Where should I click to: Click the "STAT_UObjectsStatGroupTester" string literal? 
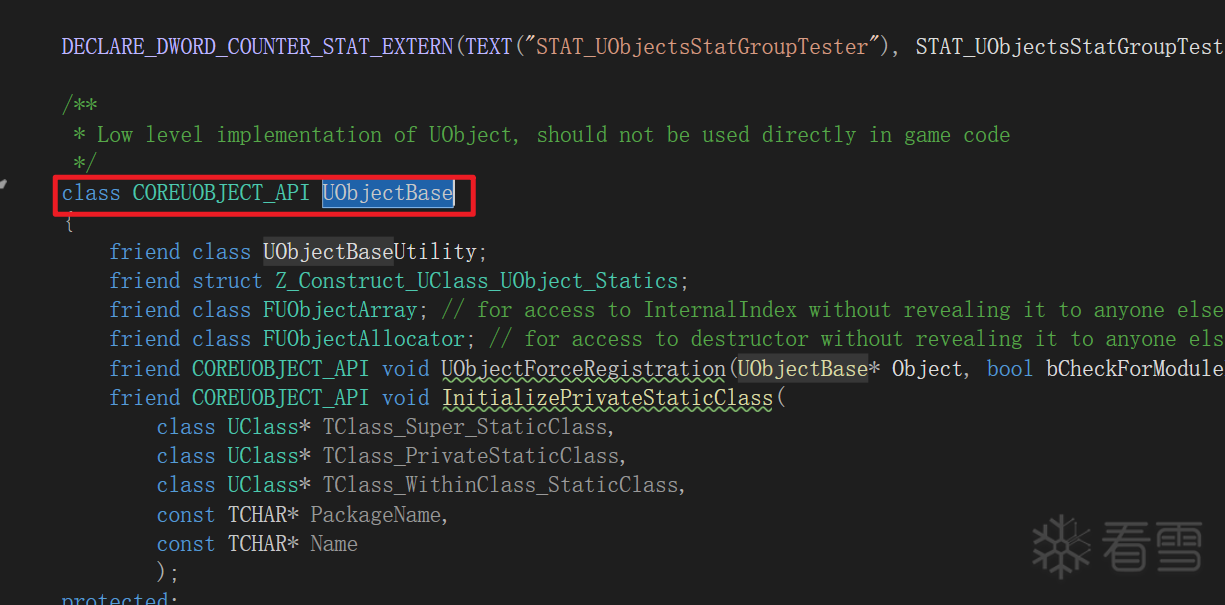tap(703, 47)
